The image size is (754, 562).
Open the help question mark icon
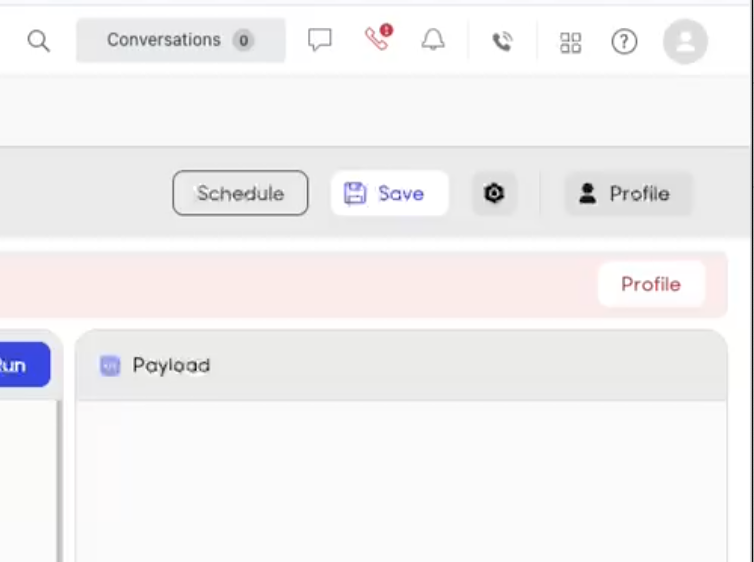624,42
